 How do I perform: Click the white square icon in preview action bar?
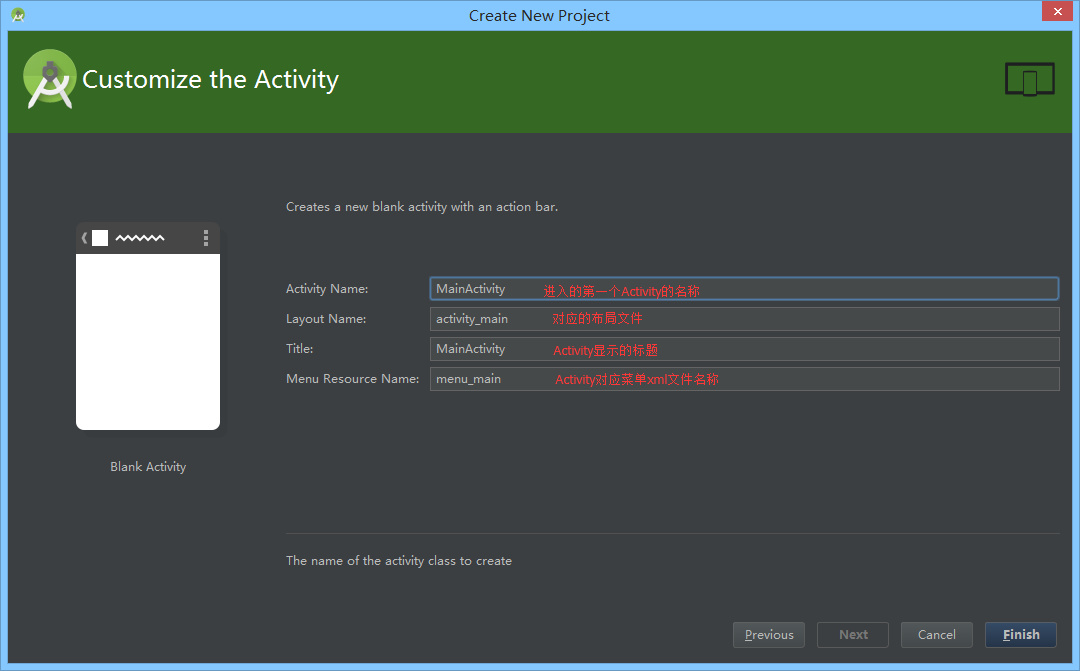pyautogui.click(x=100, y=238)
